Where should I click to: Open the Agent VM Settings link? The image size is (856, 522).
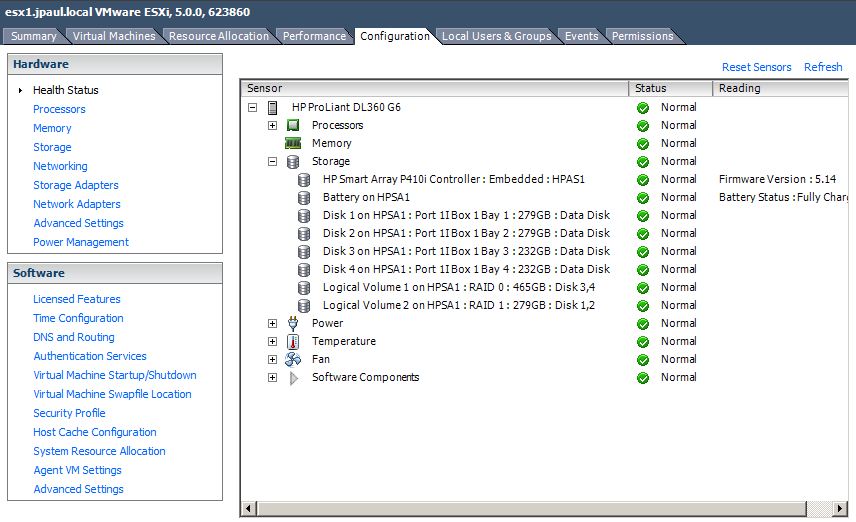[78, 470]
